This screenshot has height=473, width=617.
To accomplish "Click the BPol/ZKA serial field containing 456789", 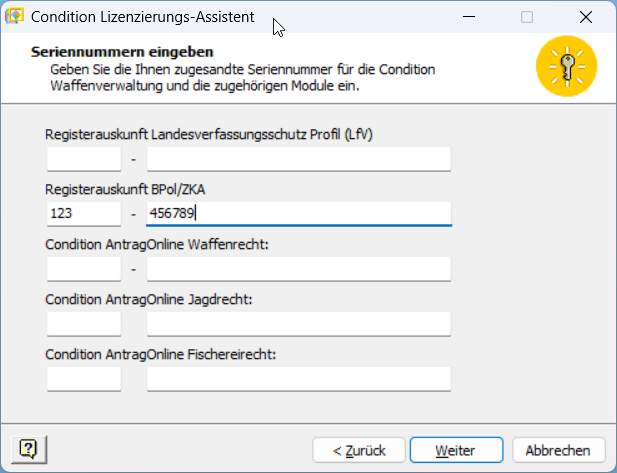I will click(298, 213).
